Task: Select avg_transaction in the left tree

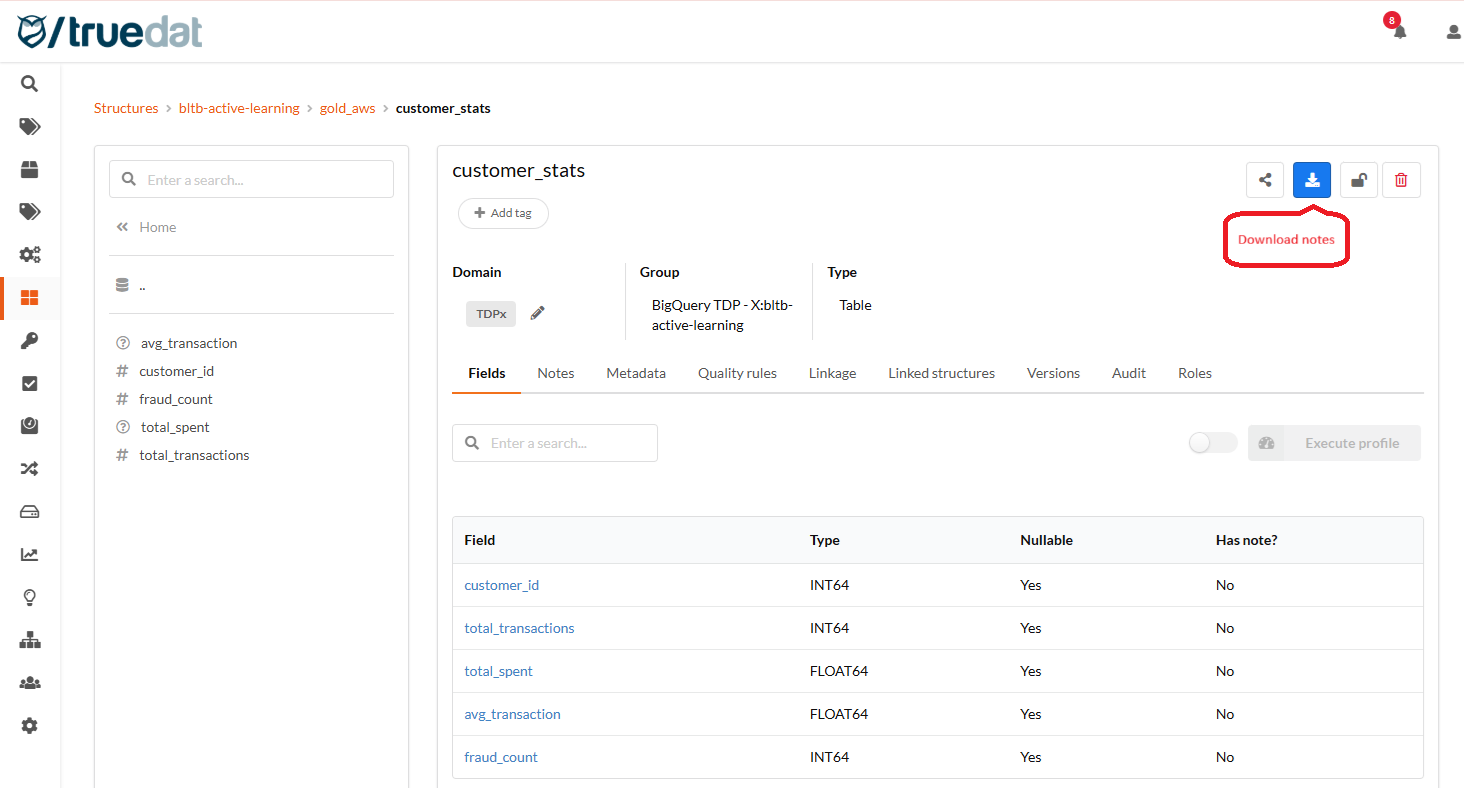Action: [189, 343]
